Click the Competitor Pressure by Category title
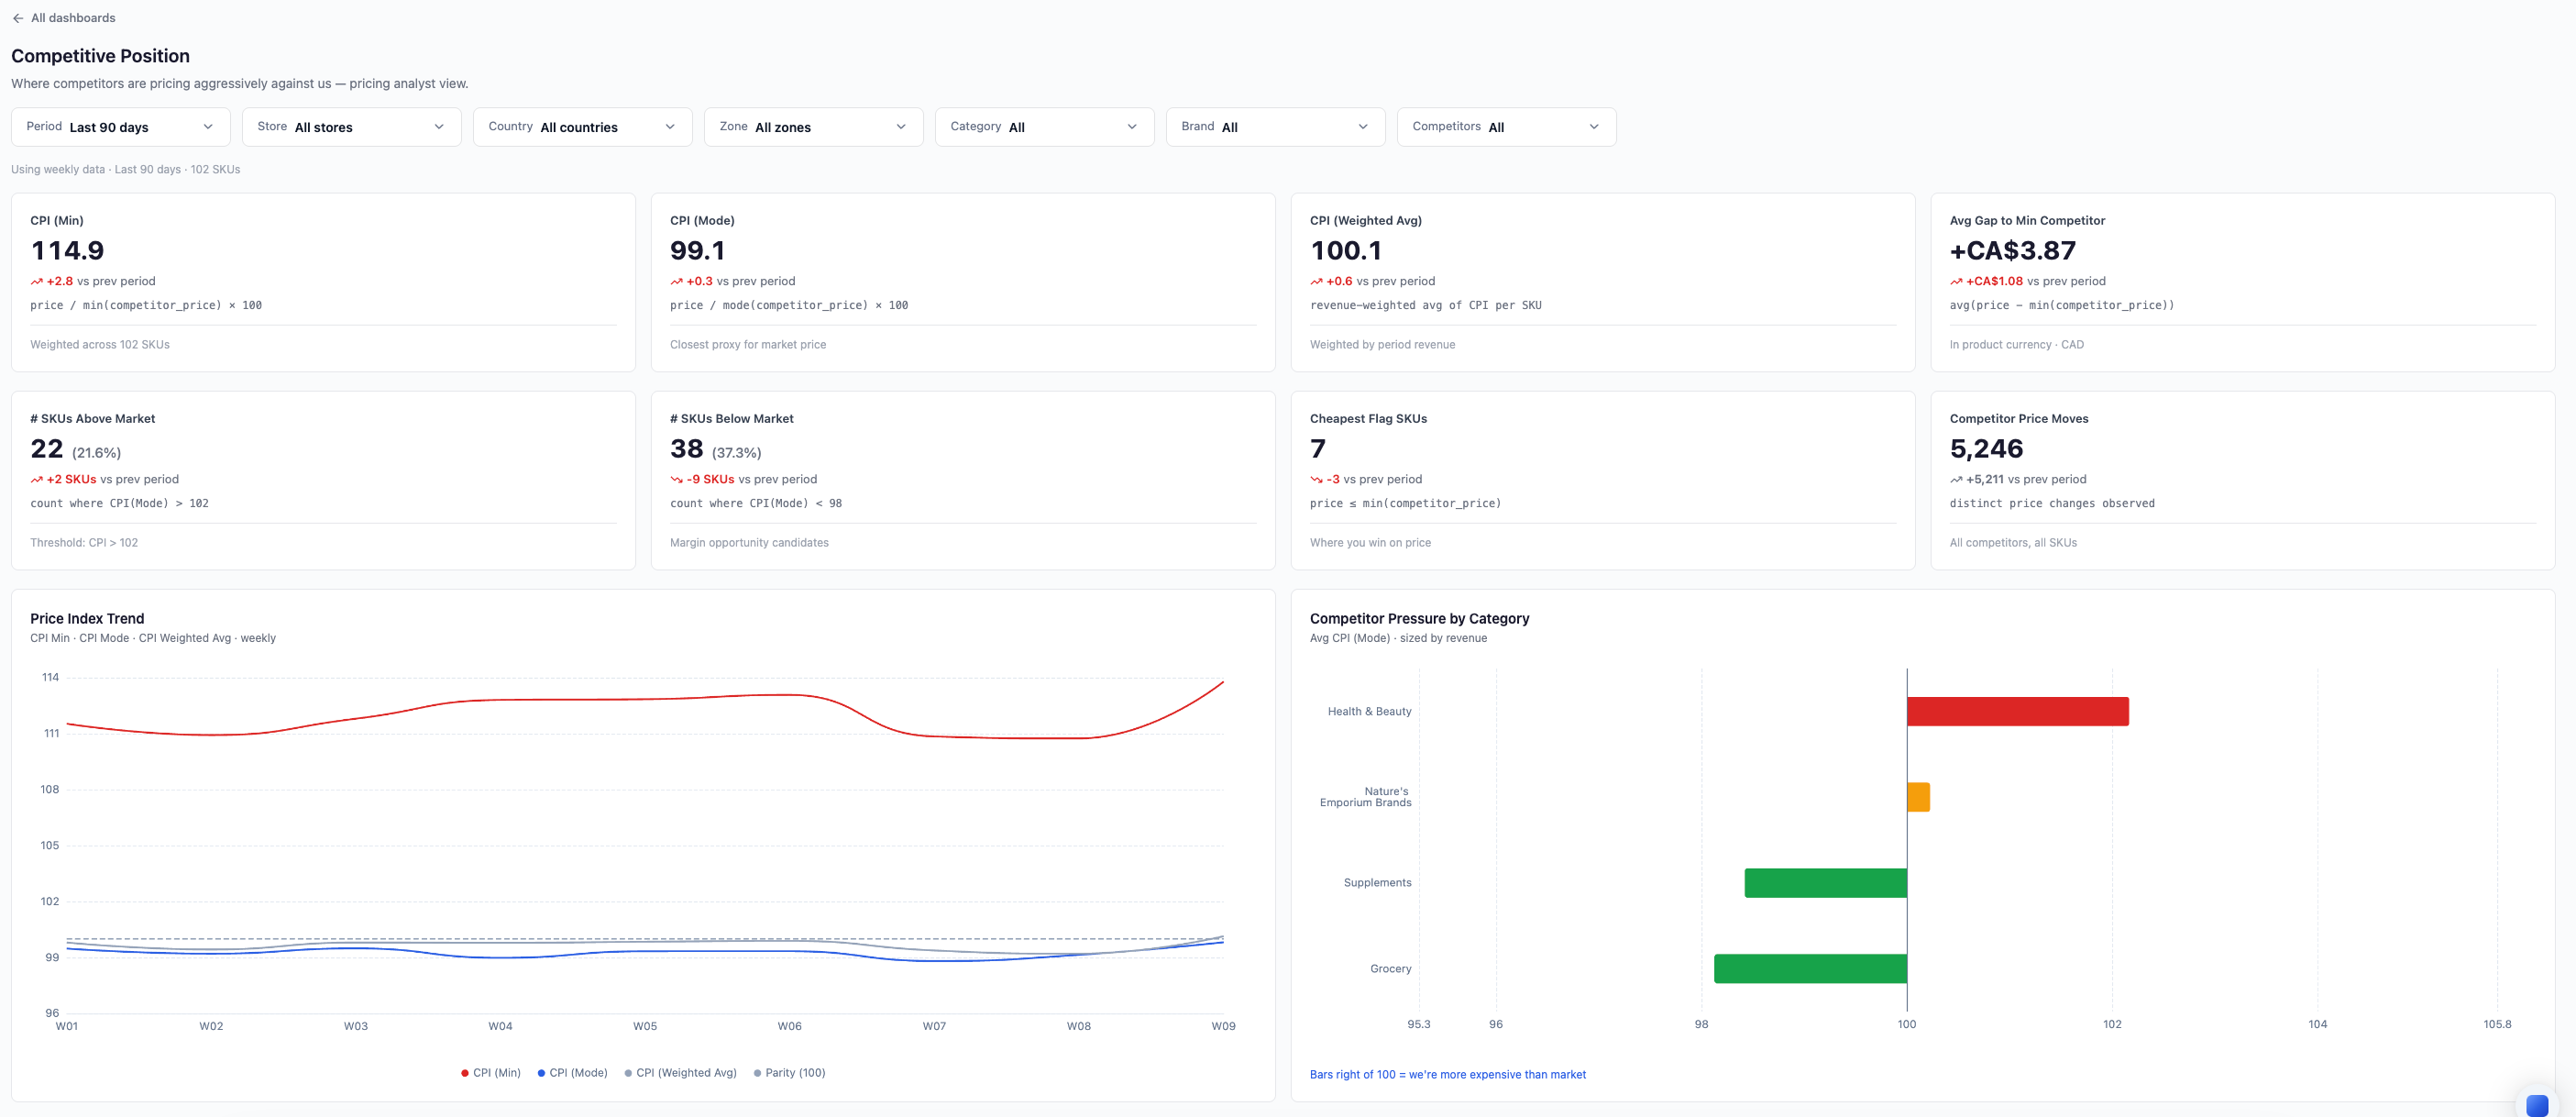2576x1117 pixels. tap(1420, 619)
